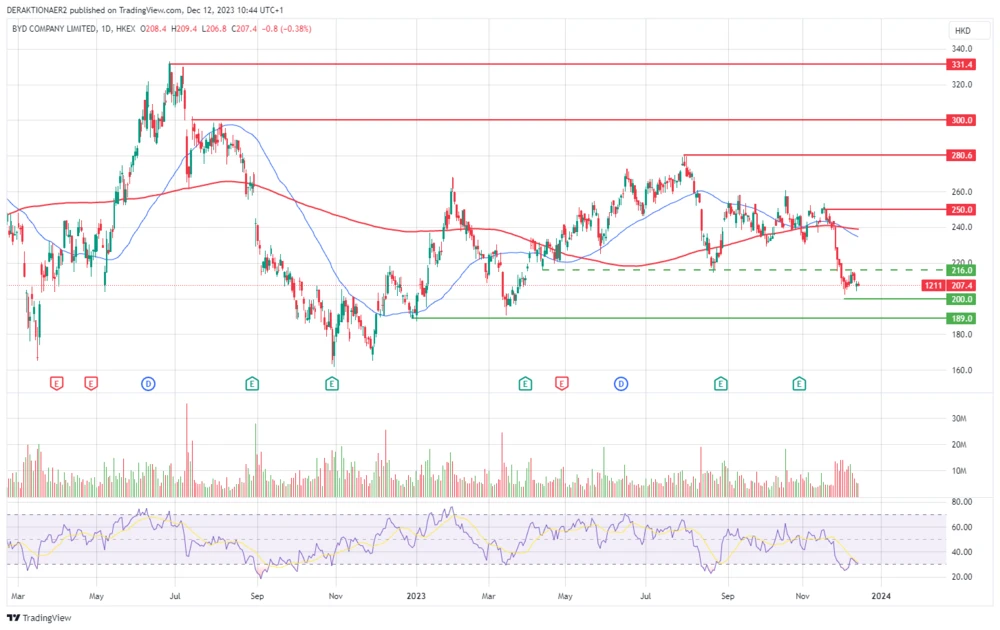Image resolution: width=1000 pixels, height=630 pixels.
Task: Click the green 216.0 price label
Action: click(961, 270)
